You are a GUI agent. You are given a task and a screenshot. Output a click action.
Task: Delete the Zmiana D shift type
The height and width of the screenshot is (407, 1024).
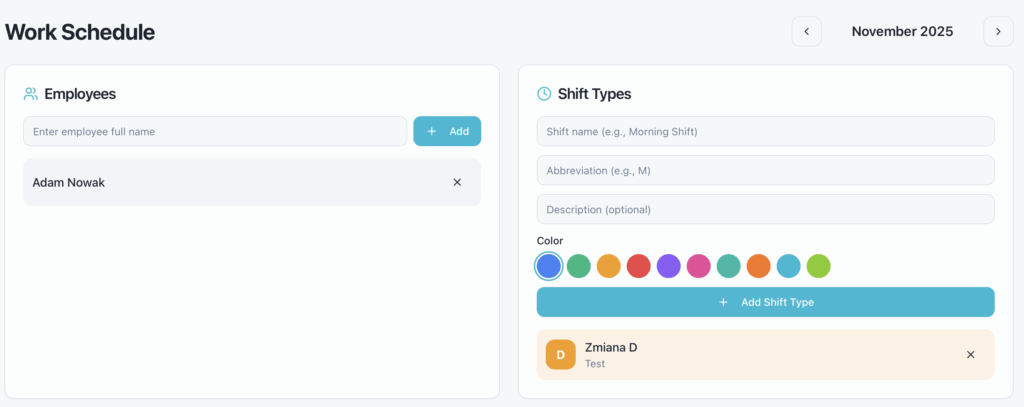pyautogui.click(x=970, y=354)
